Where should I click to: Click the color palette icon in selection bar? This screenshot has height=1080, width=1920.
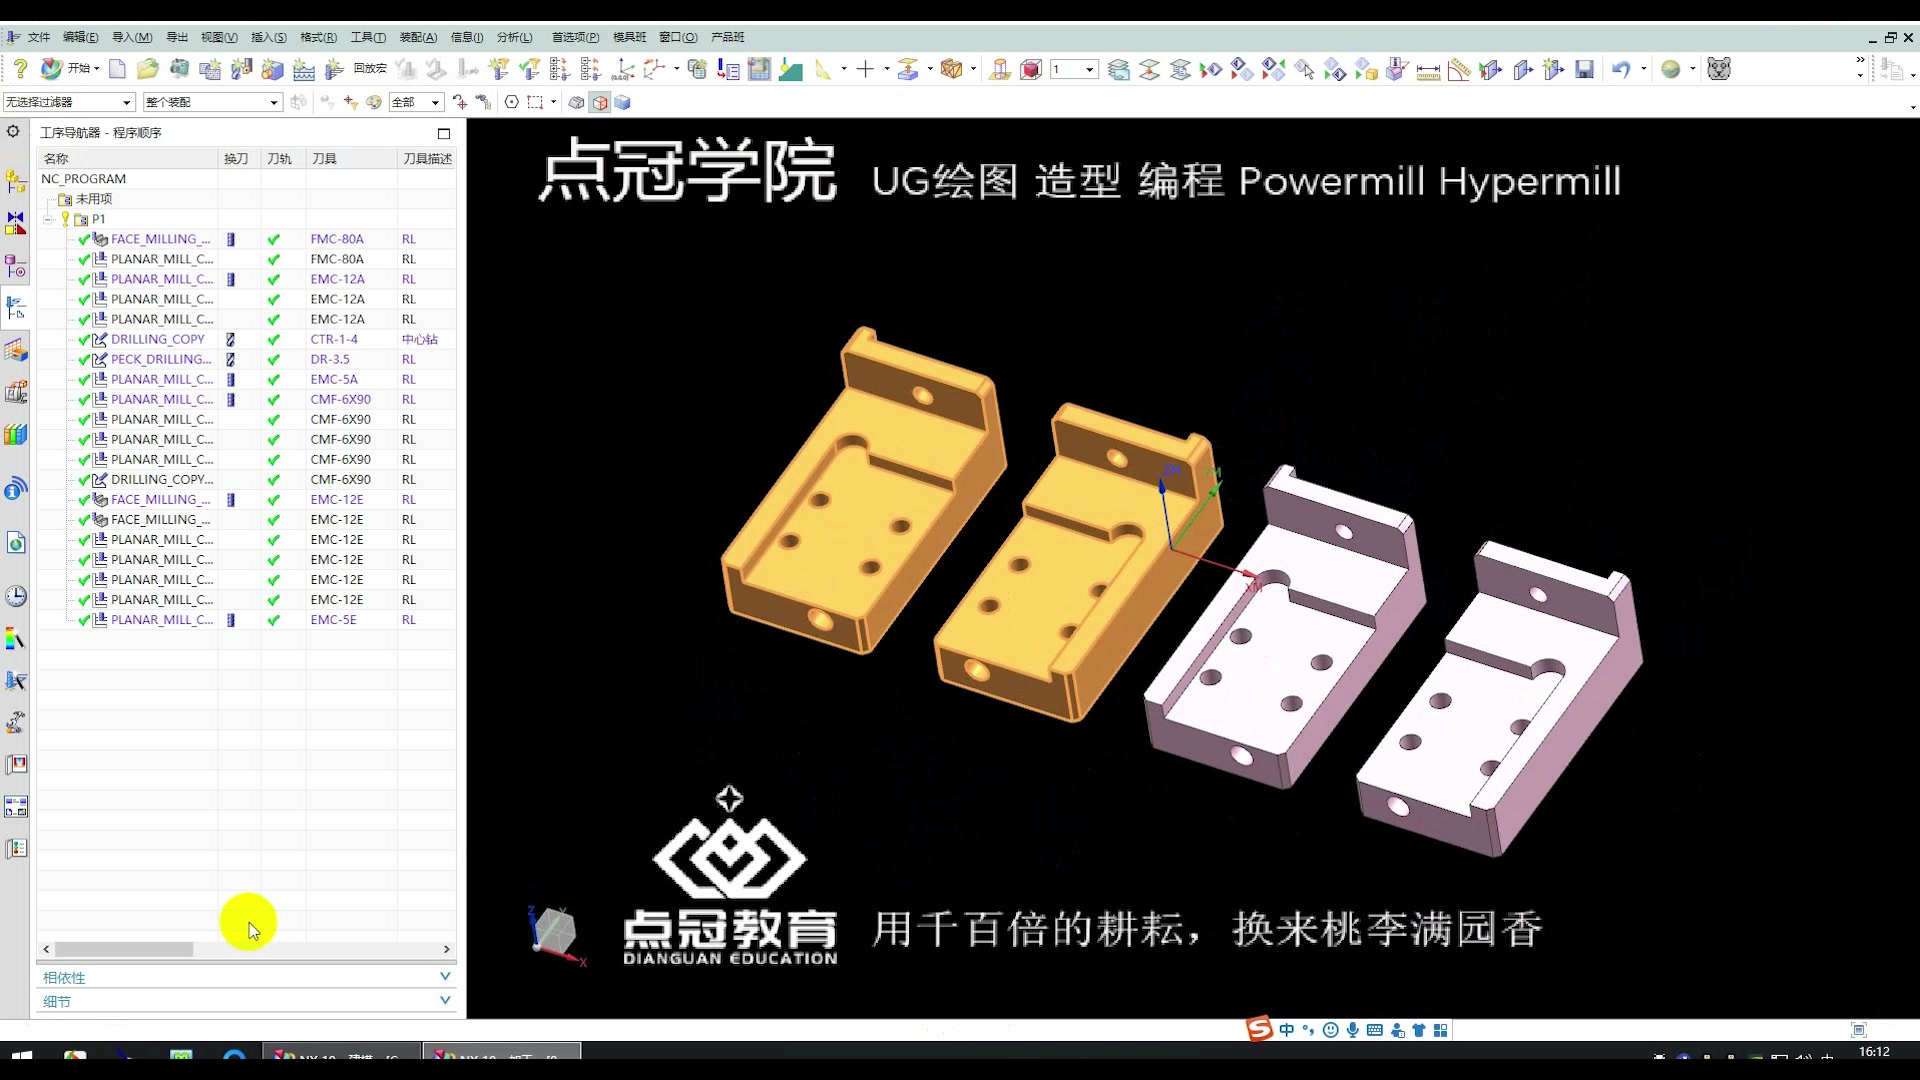[373, 102]
